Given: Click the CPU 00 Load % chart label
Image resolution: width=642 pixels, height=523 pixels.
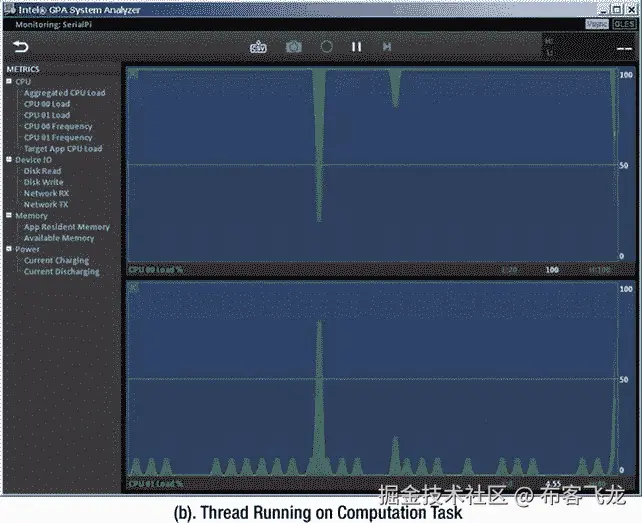Looking at the screenshot, I should click(156, 270).
